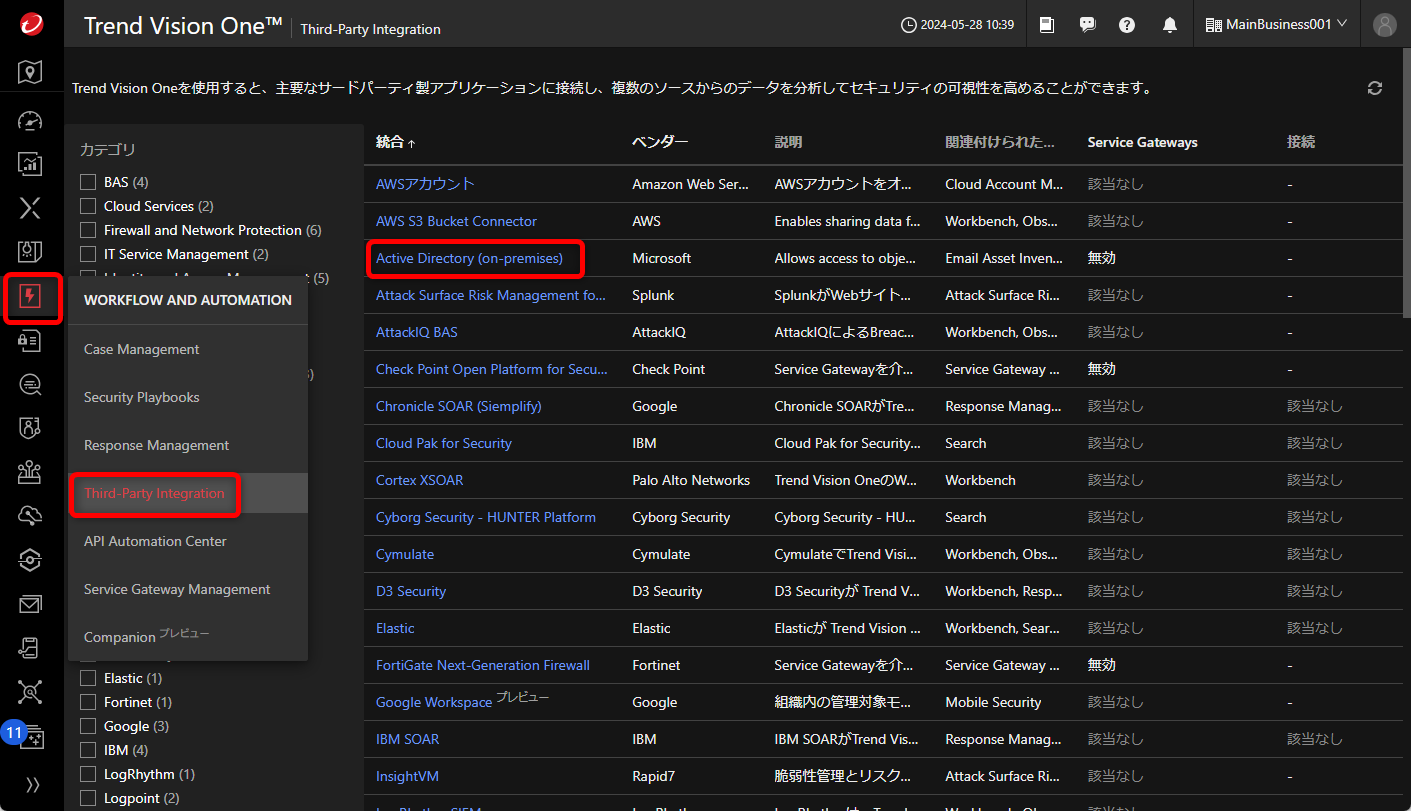Click the help question mark icon
Image resolution: width=1411 pixels, height=811 pixels.
click(1127, 25)
